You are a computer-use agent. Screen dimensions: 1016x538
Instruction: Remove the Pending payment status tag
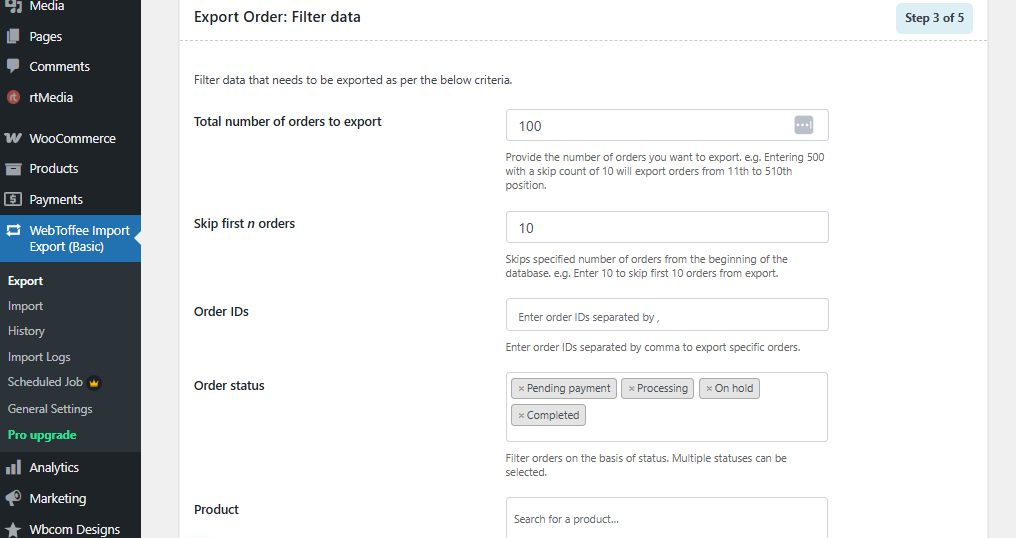tap(521, 389)
